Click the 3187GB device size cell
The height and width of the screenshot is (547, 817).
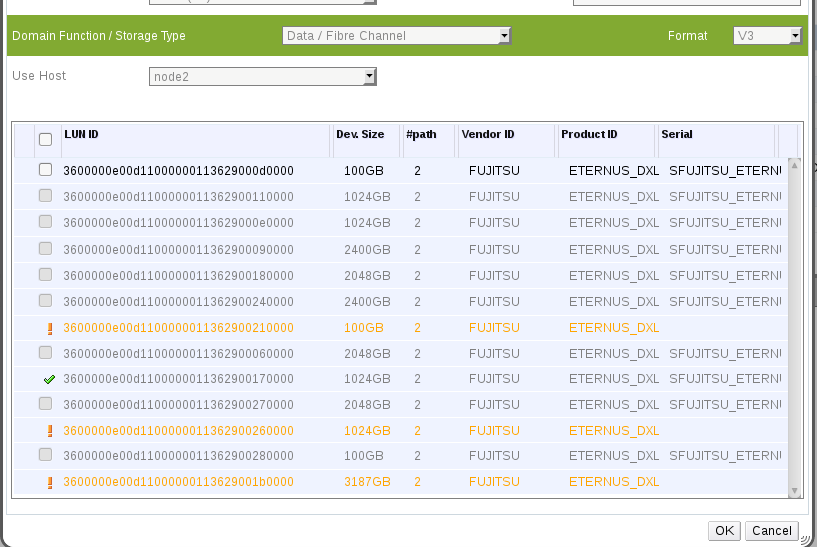pyautogui.click(x=367, y=482)
